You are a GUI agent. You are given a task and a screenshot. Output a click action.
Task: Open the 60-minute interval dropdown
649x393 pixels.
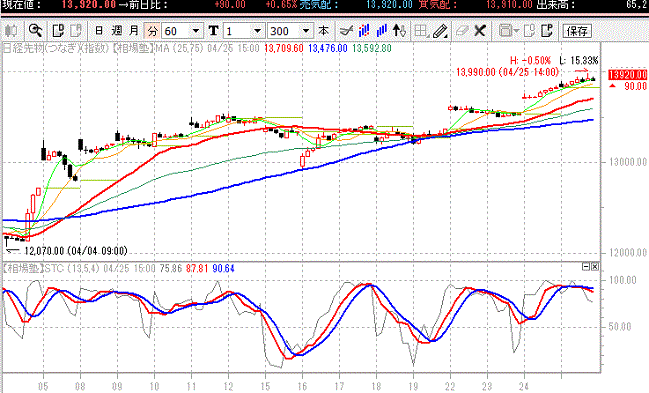tap(196, 31)
